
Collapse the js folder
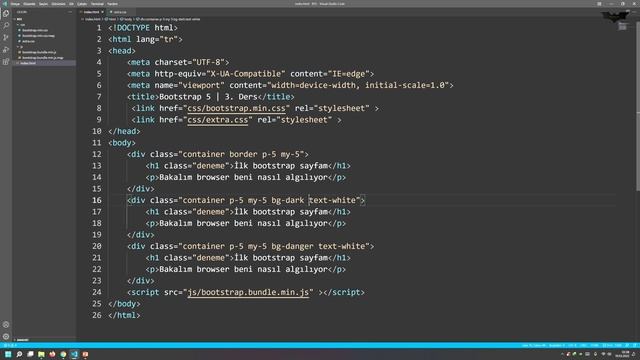pos(21,47)
